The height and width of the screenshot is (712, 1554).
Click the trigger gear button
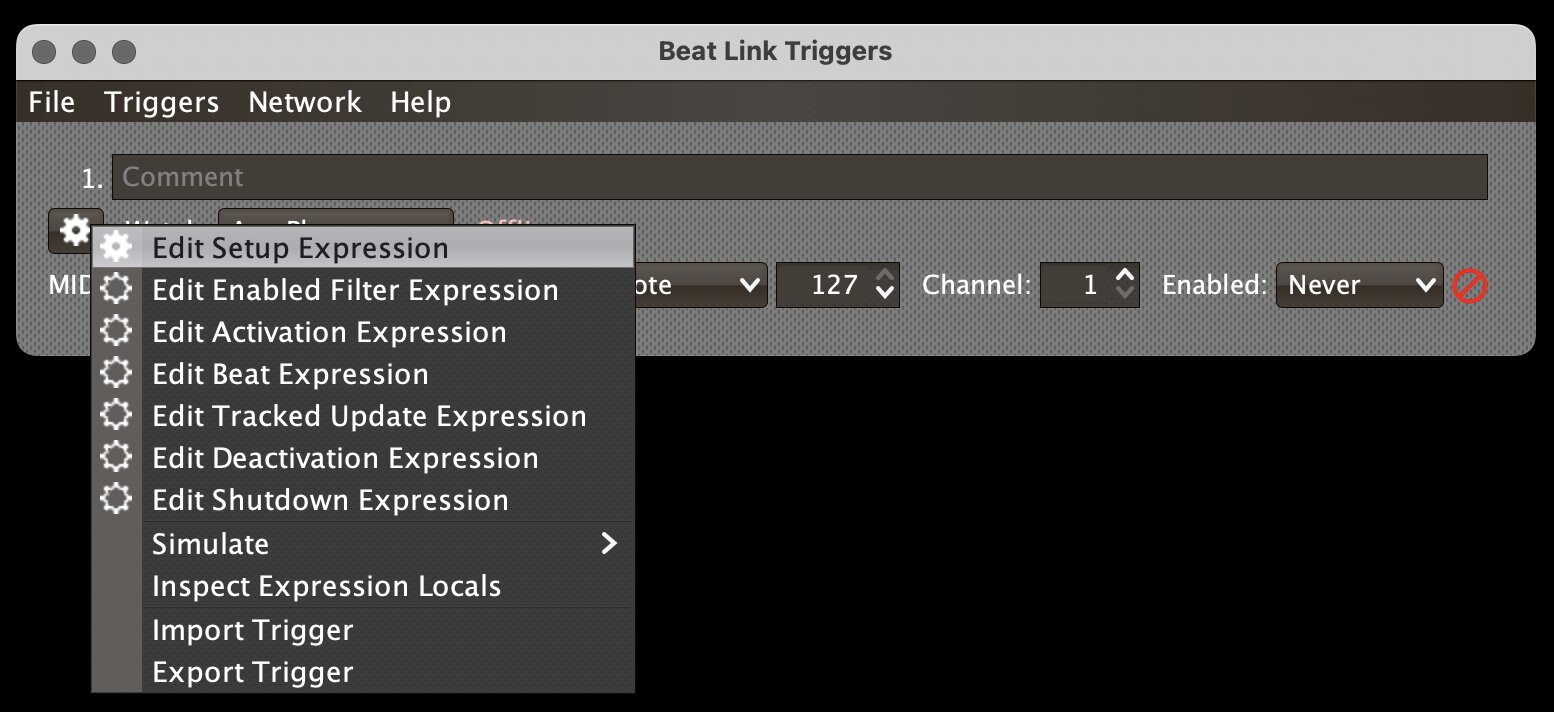(75, 231)
